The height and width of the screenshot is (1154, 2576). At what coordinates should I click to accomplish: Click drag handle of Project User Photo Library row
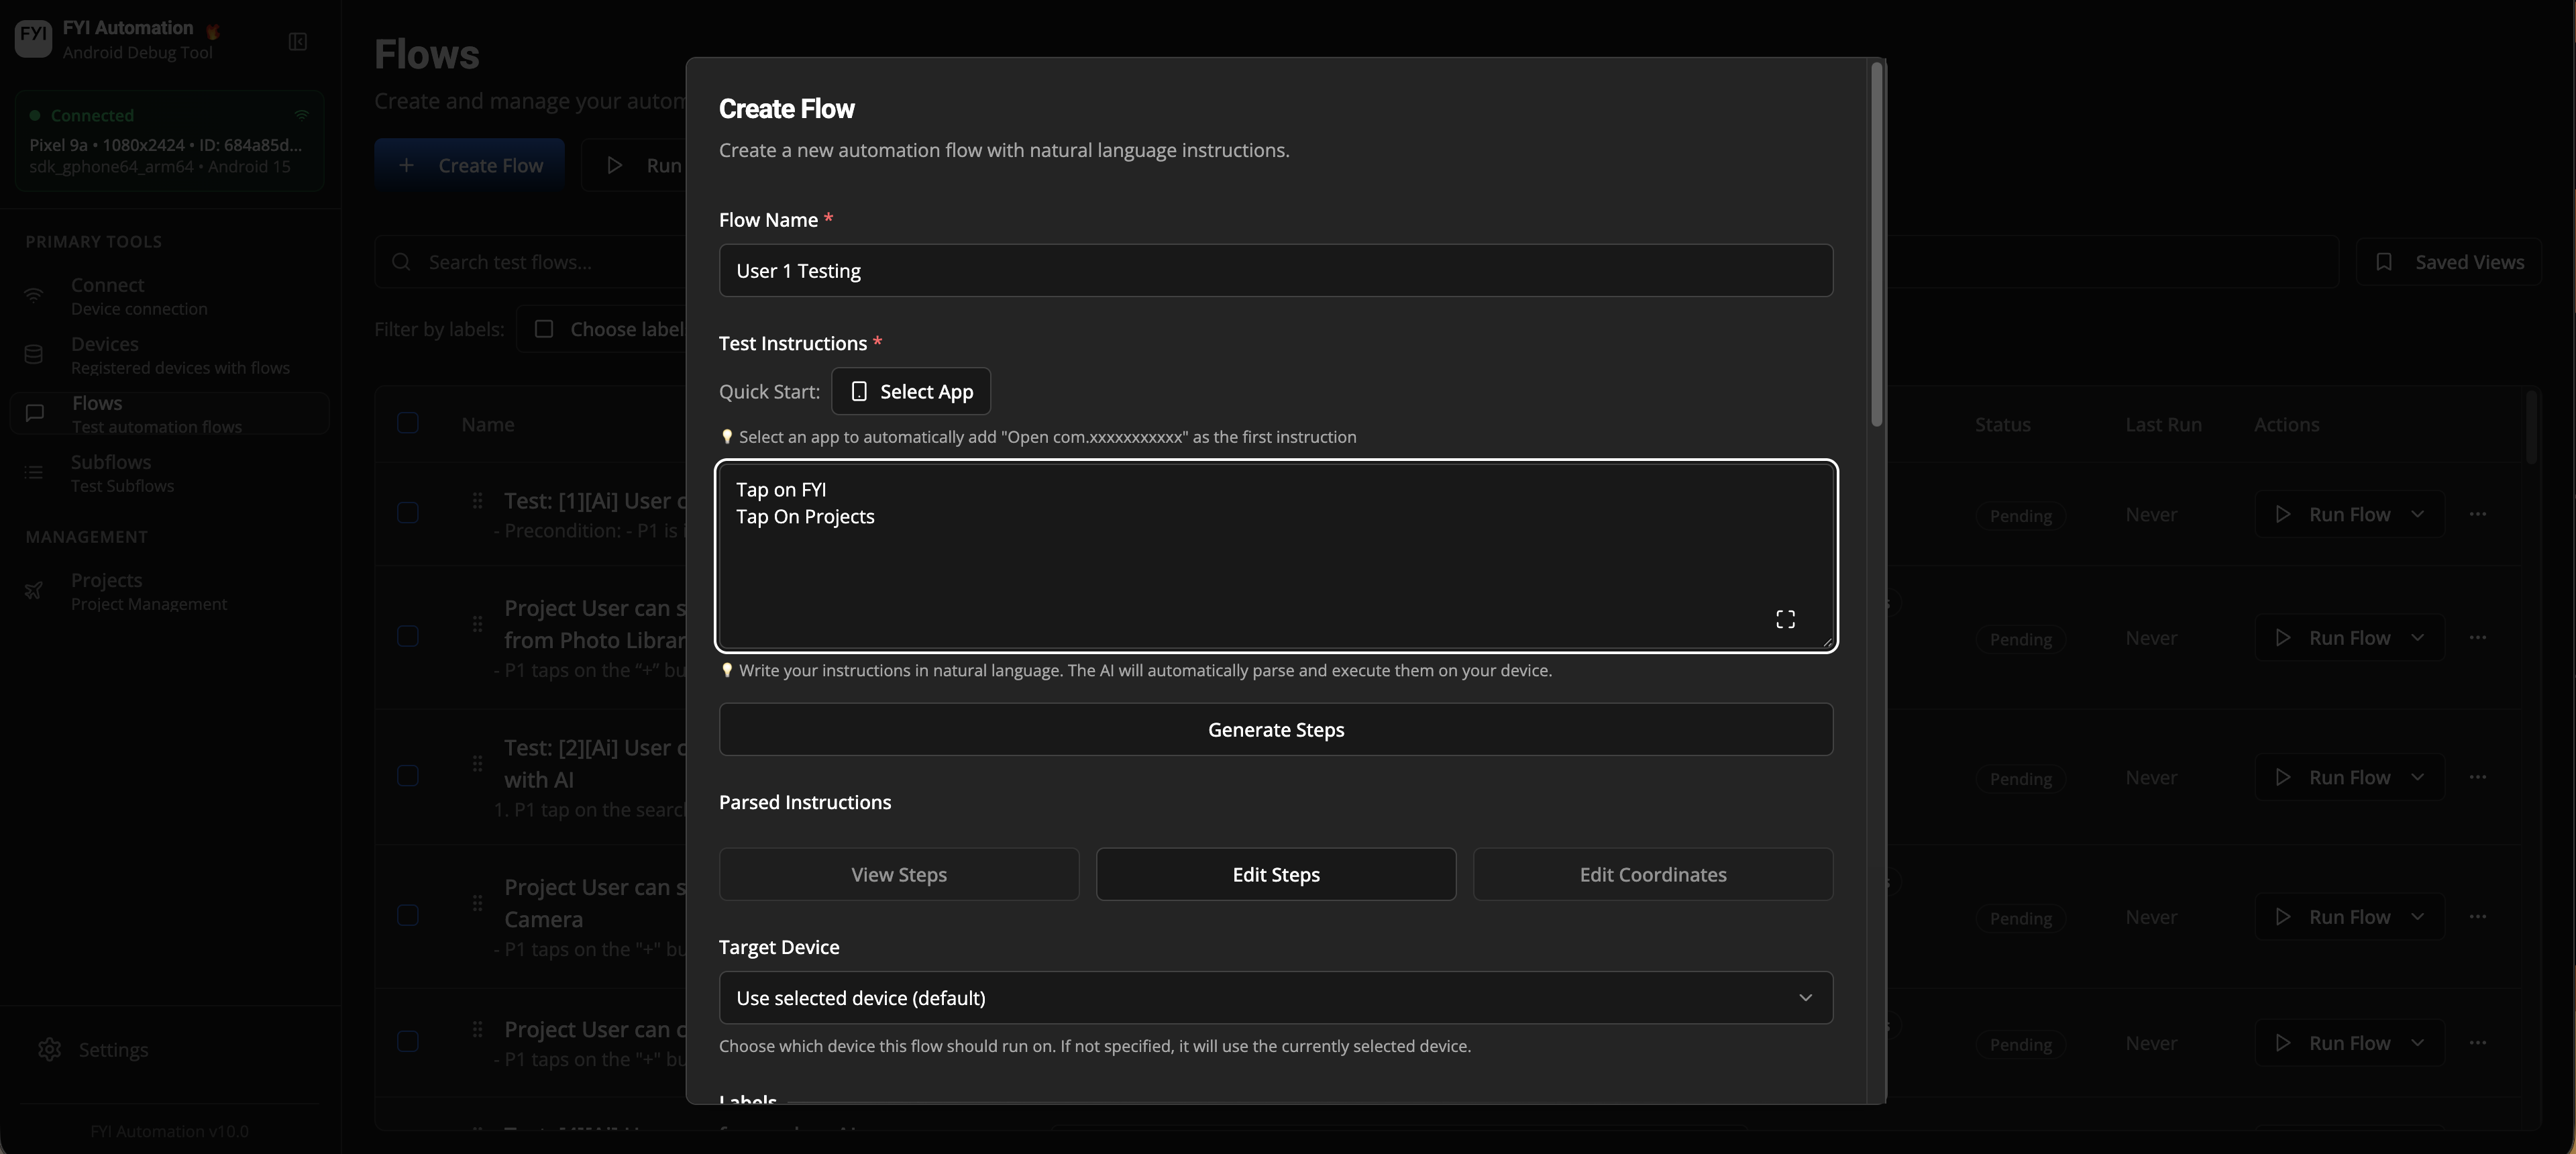(477, 624)
